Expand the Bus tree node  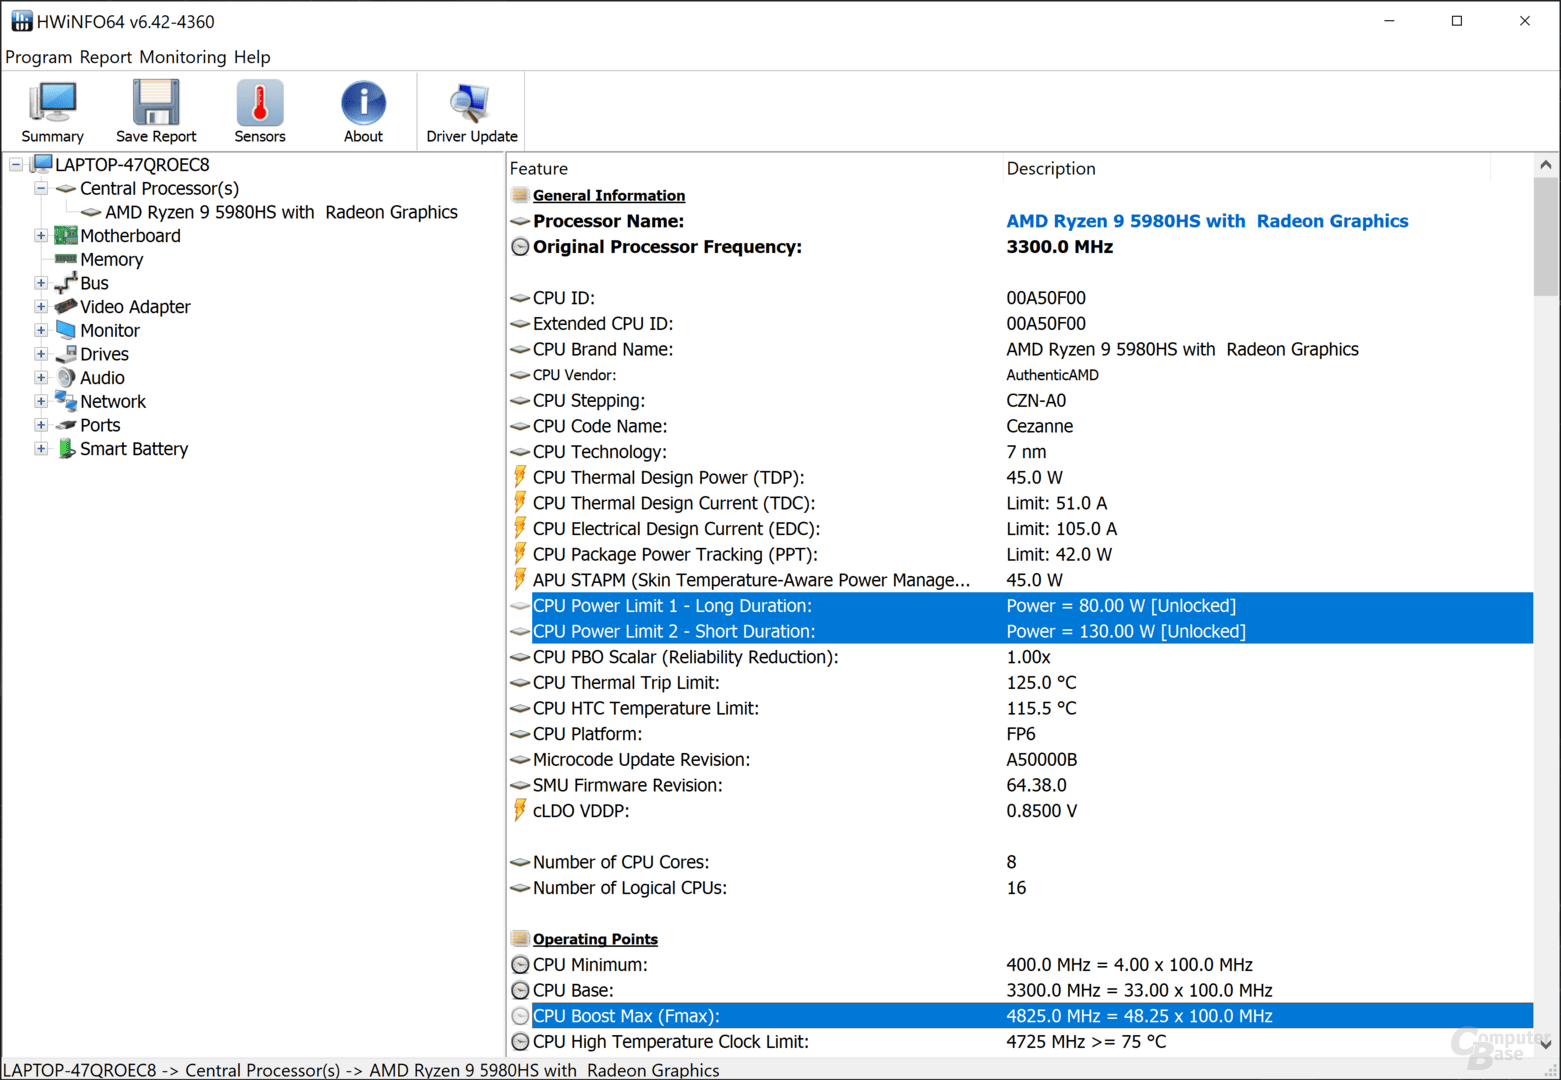tap(40, 283)
